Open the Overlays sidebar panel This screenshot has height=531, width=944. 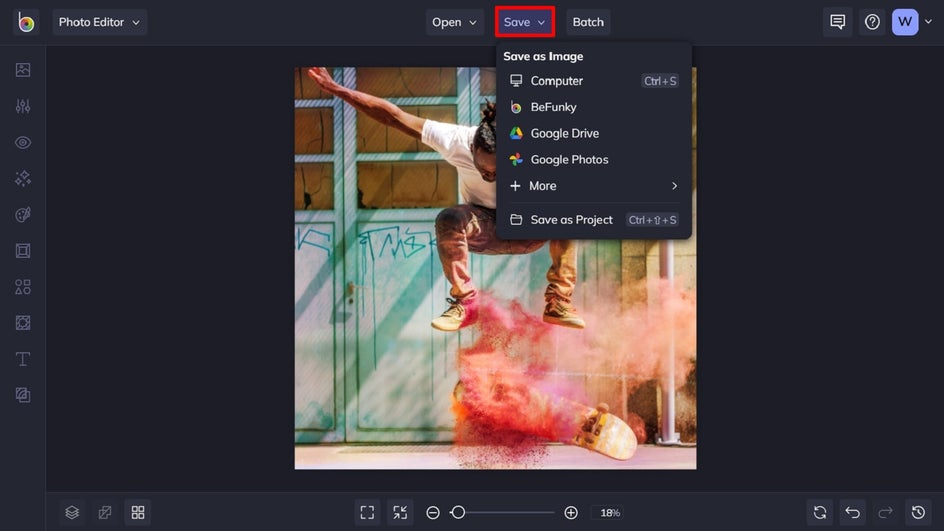[23, 323]
